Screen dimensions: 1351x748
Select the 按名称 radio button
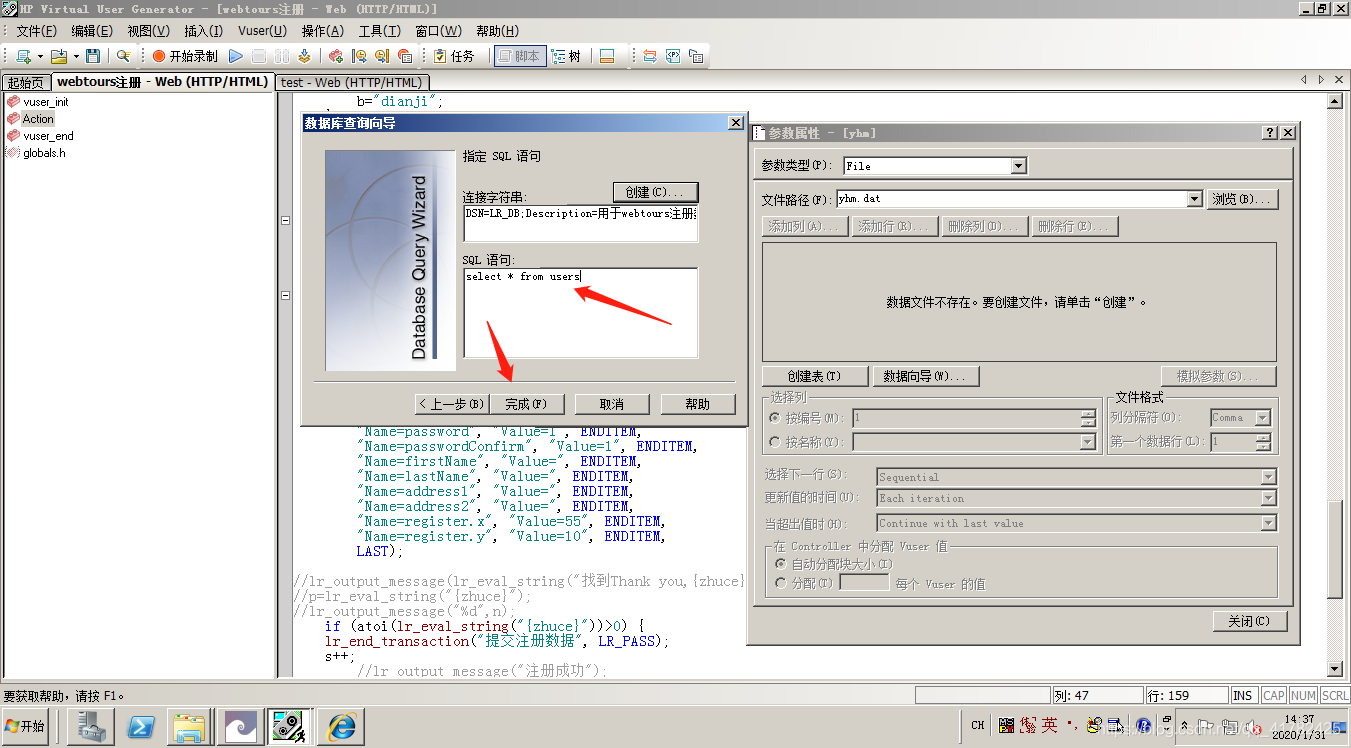[x=774, y=441]
